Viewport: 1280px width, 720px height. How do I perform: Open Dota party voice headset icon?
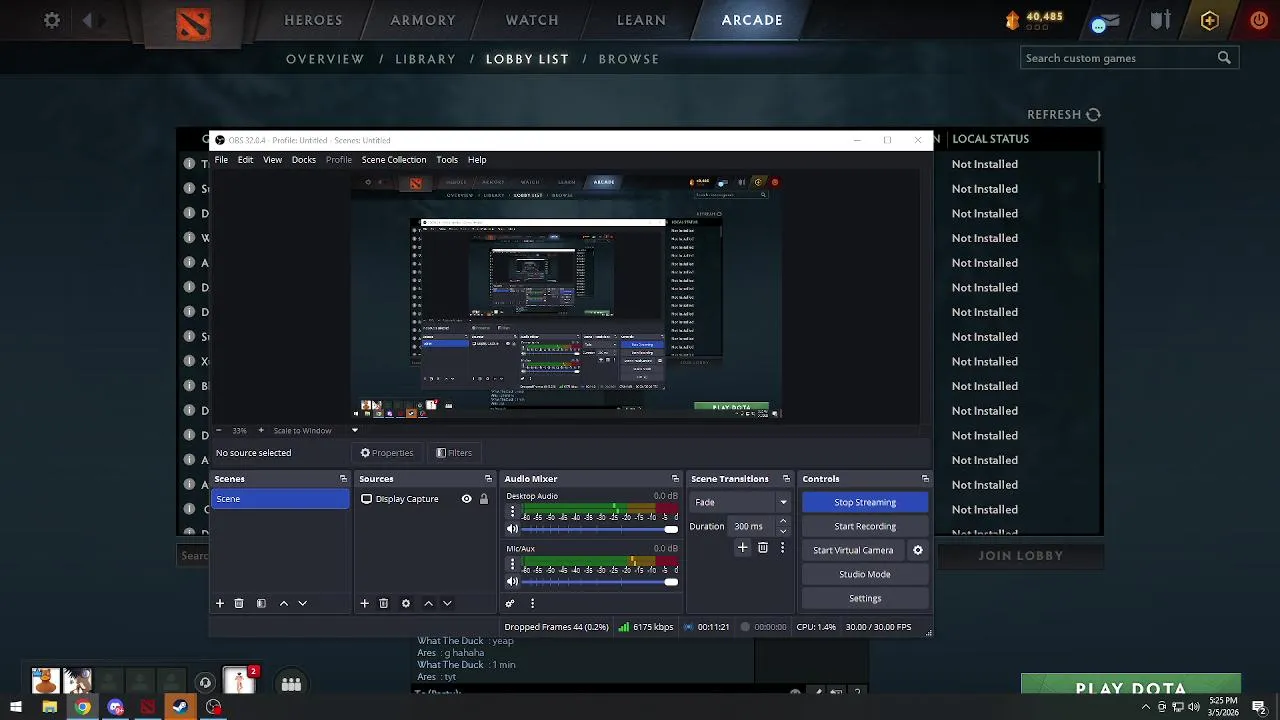pos(205,683)
